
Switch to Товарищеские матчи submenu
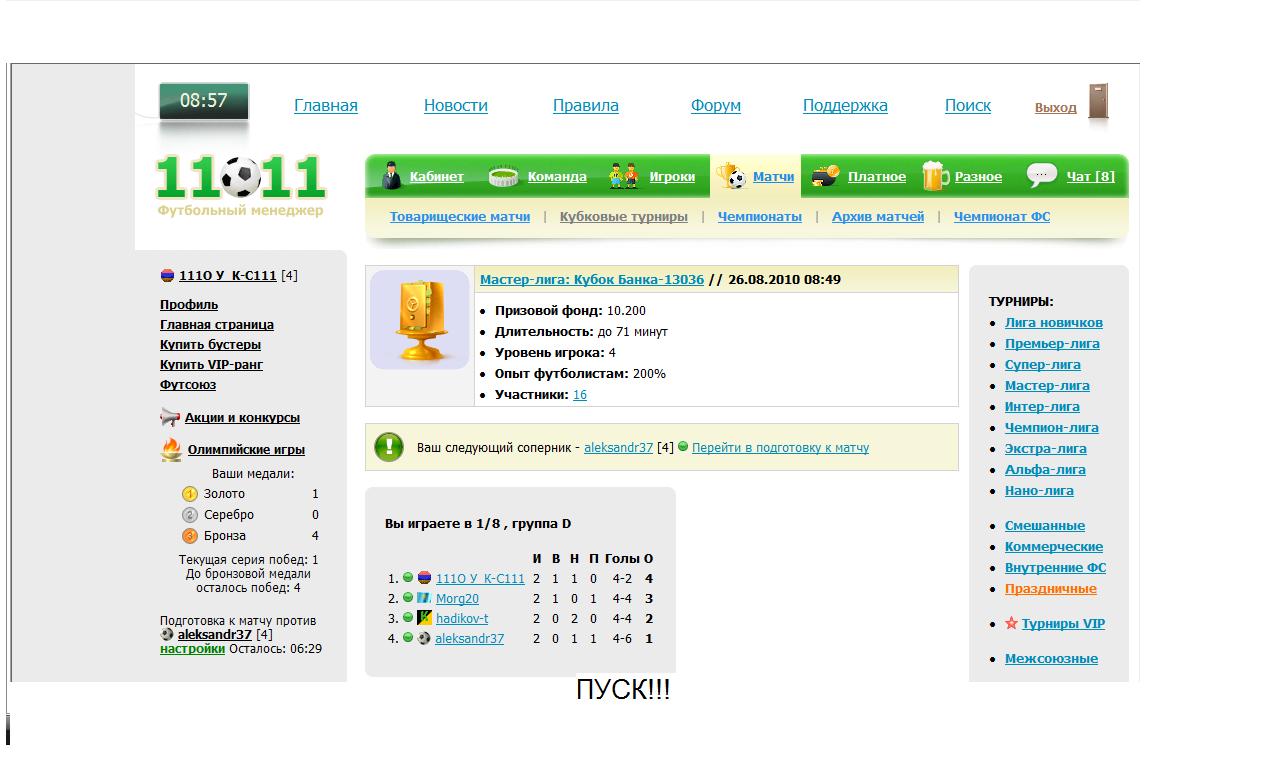(x=460, y=217)
